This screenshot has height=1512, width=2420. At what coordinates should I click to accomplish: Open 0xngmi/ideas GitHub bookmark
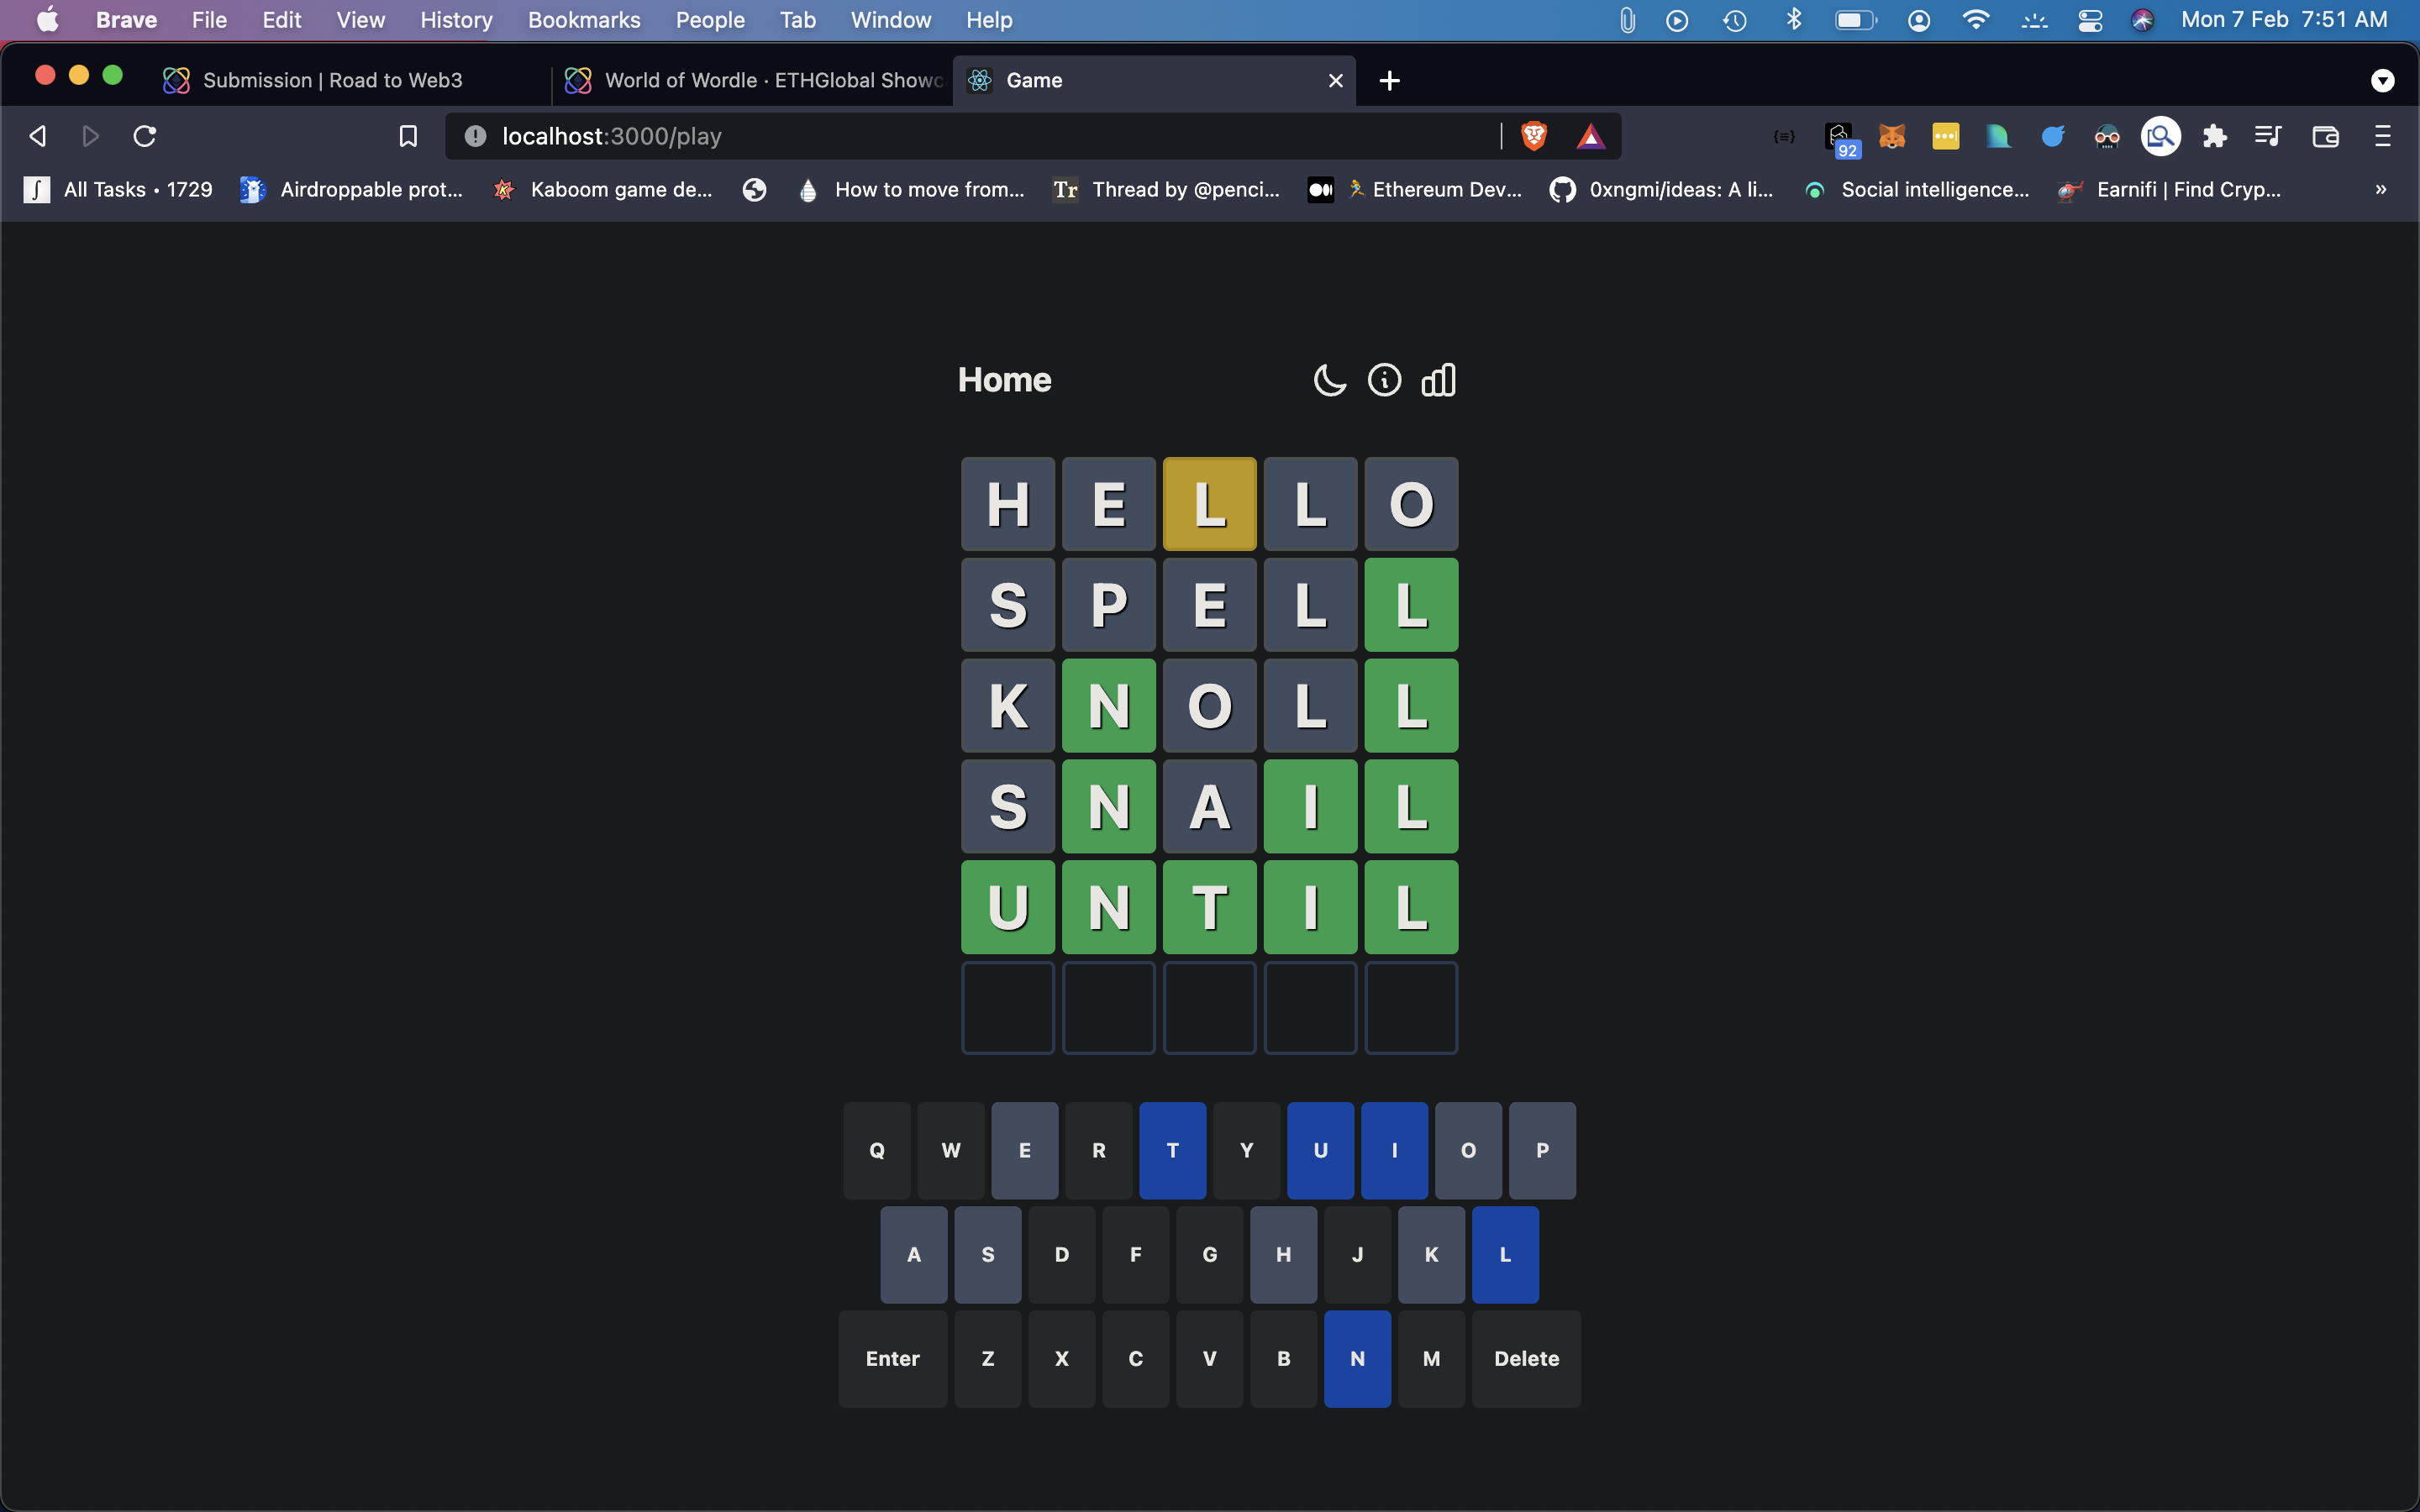(1661, 189)
